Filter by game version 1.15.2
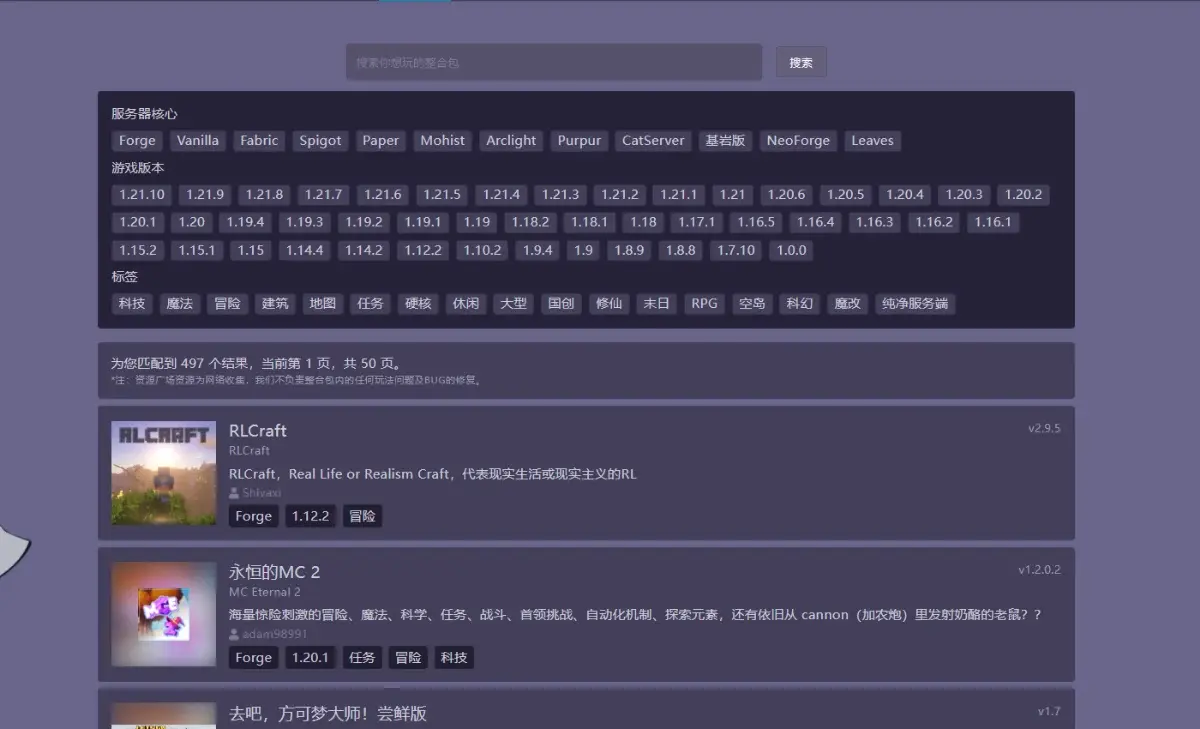1200x729 pixels. click(138, 250)
